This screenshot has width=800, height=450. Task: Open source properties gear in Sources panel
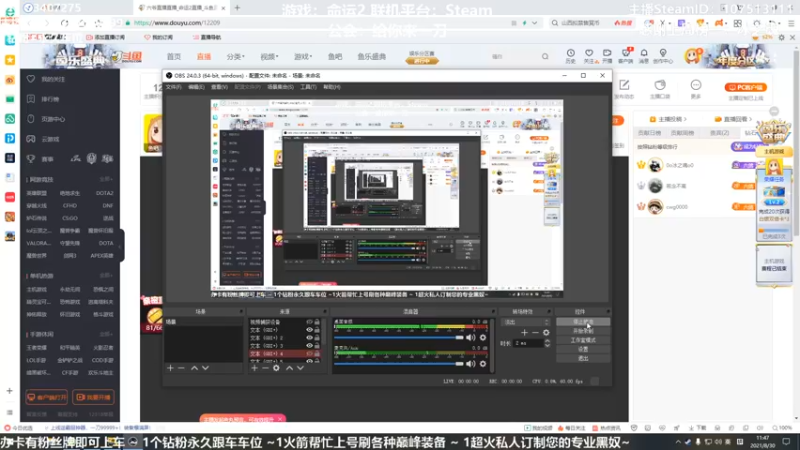tap(276, 368)
